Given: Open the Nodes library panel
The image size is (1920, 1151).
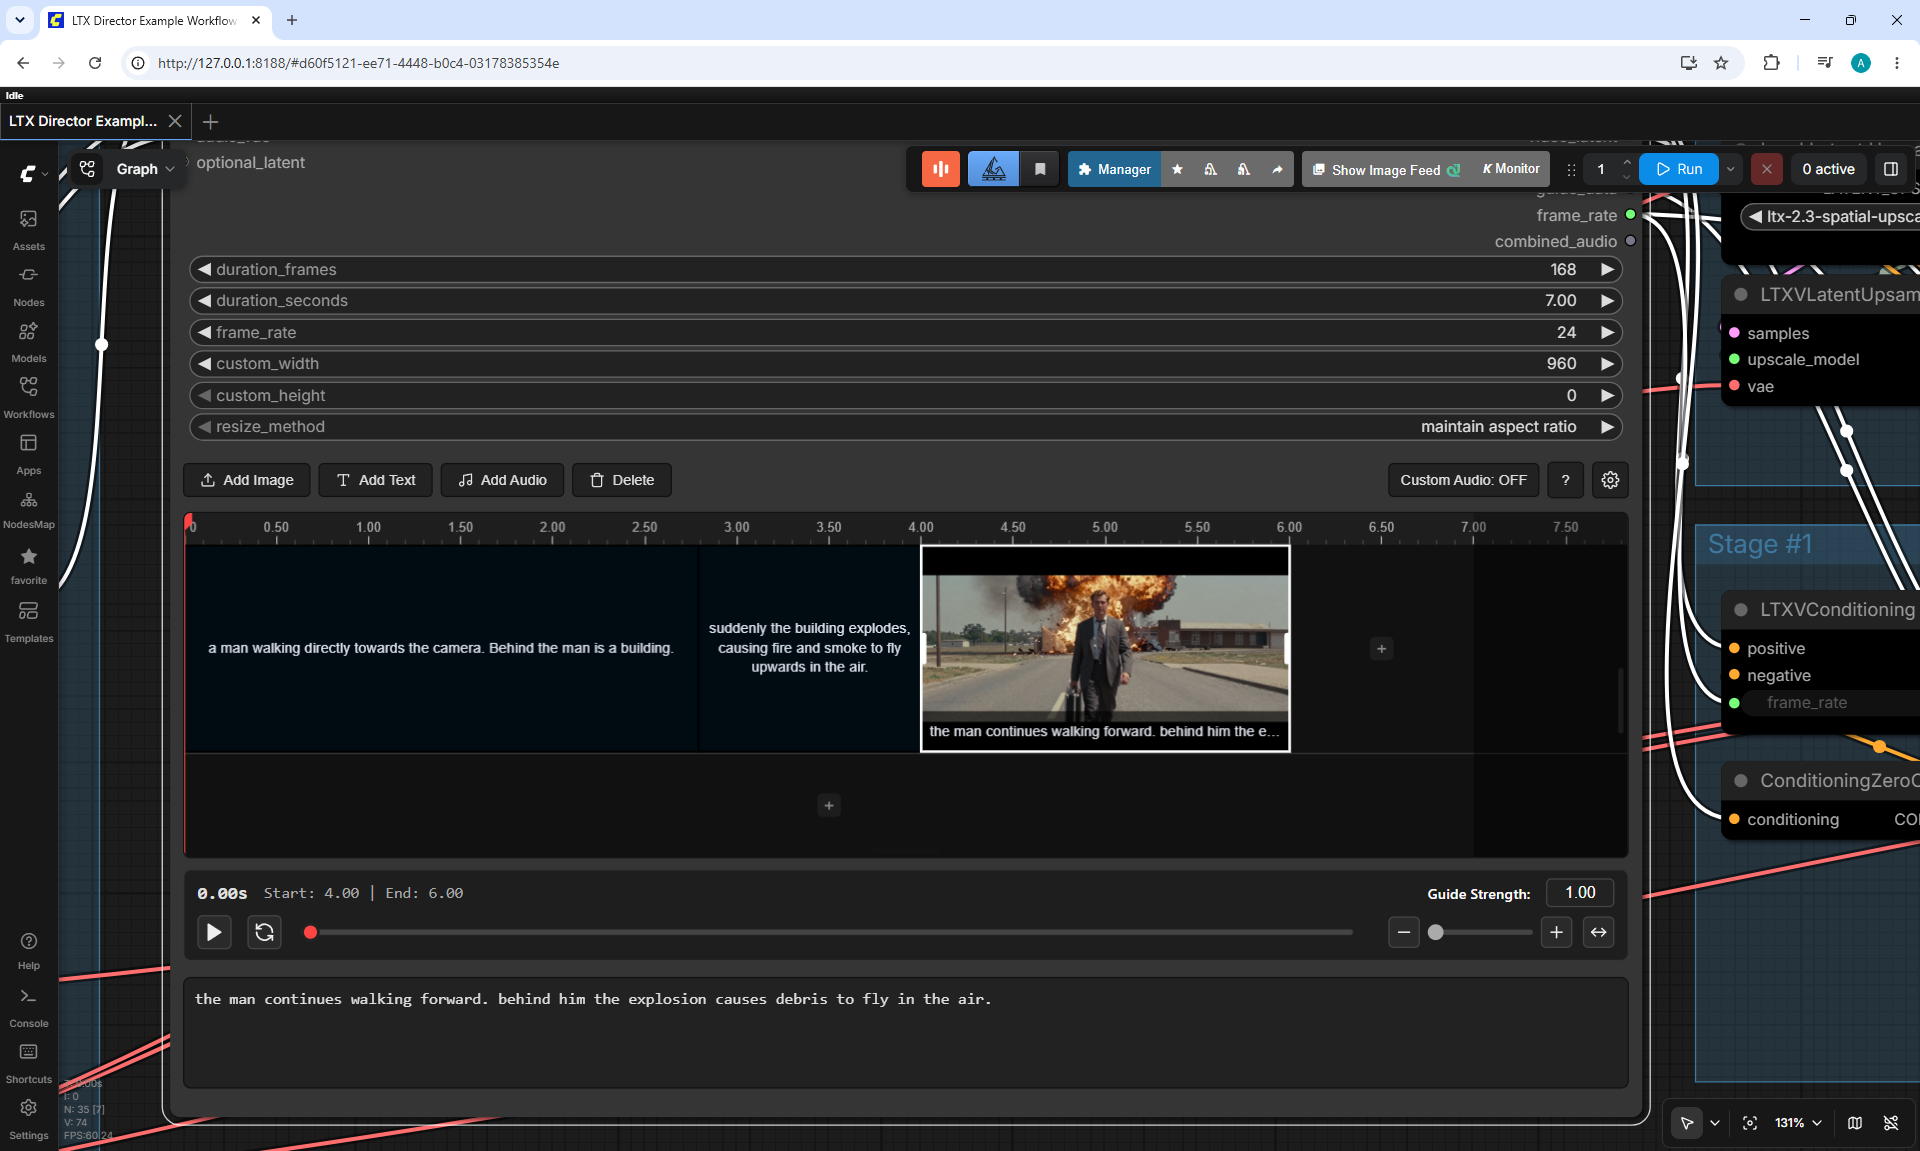Looking at the screenshot, I should point(29,285).
